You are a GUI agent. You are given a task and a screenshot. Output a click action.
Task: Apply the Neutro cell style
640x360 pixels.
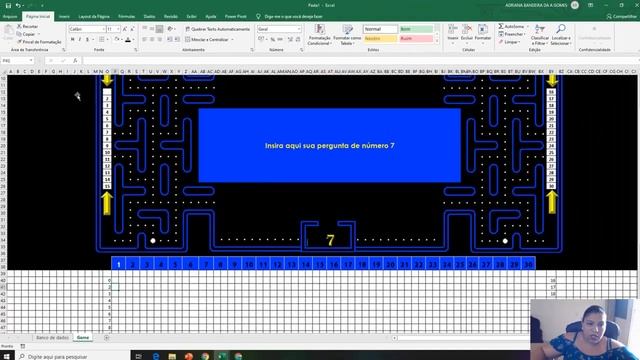coord(380,38)
